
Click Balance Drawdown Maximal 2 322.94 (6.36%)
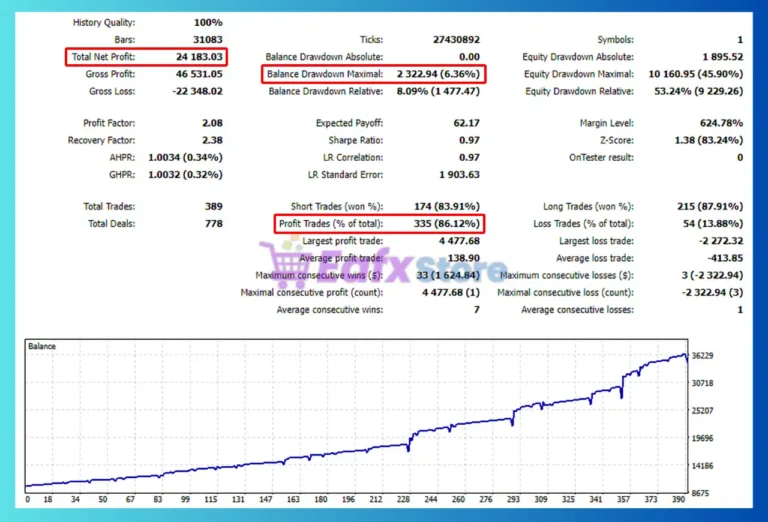click(438, 74)
